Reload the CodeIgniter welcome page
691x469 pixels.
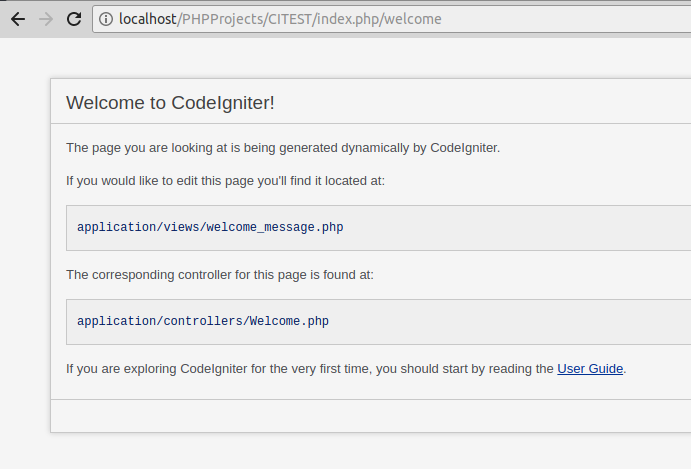tap(74, 19)
